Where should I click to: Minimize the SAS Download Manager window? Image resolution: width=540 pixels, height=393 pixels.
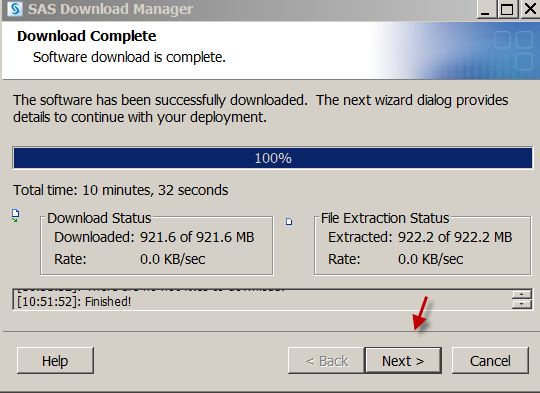pyautogui.click(x=485, y=9)
